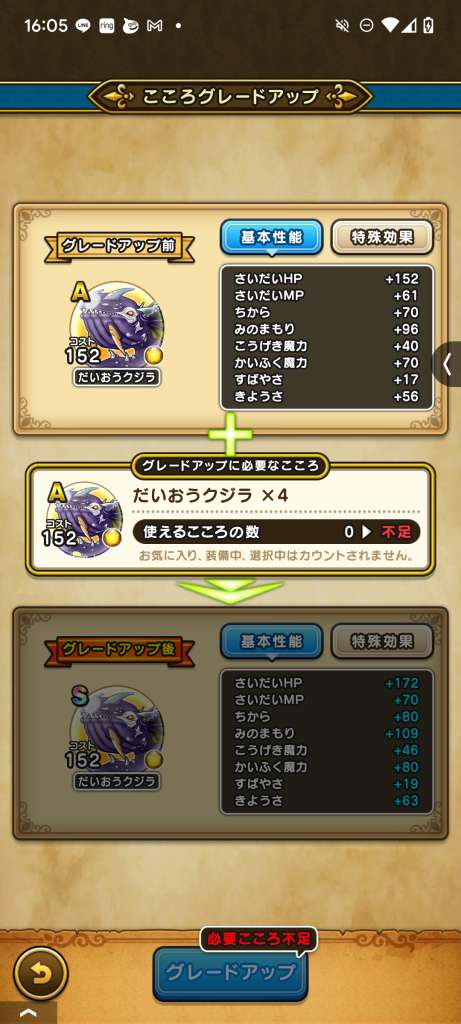
Task: Switch to the upper 特殊効果 tab
Action: (x=382, y=237)
